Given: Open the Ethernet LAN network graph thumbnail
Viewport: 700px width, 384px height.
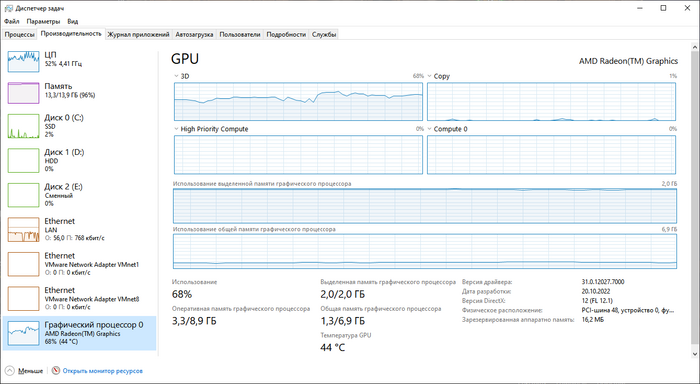Looking at the screenshot, I should 23,230.
